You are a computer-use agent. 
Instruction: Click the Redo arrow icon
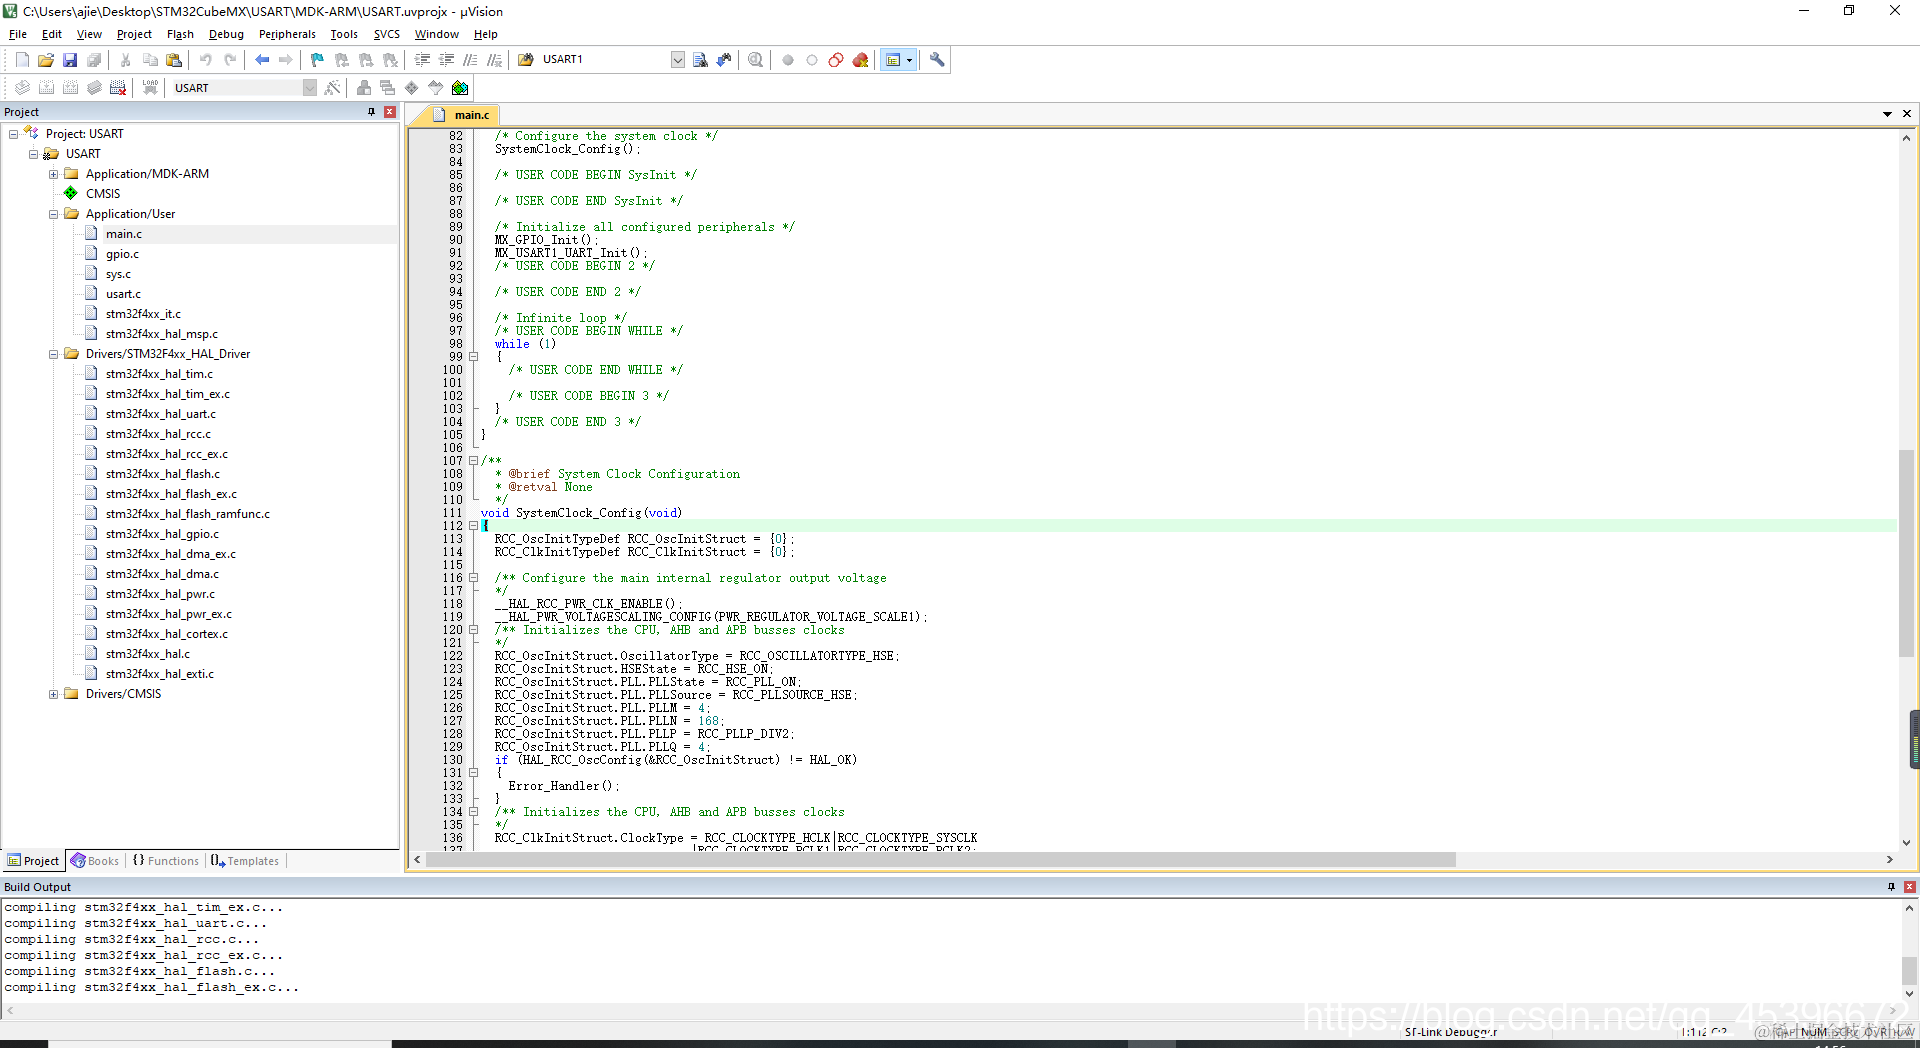point(230,60)
